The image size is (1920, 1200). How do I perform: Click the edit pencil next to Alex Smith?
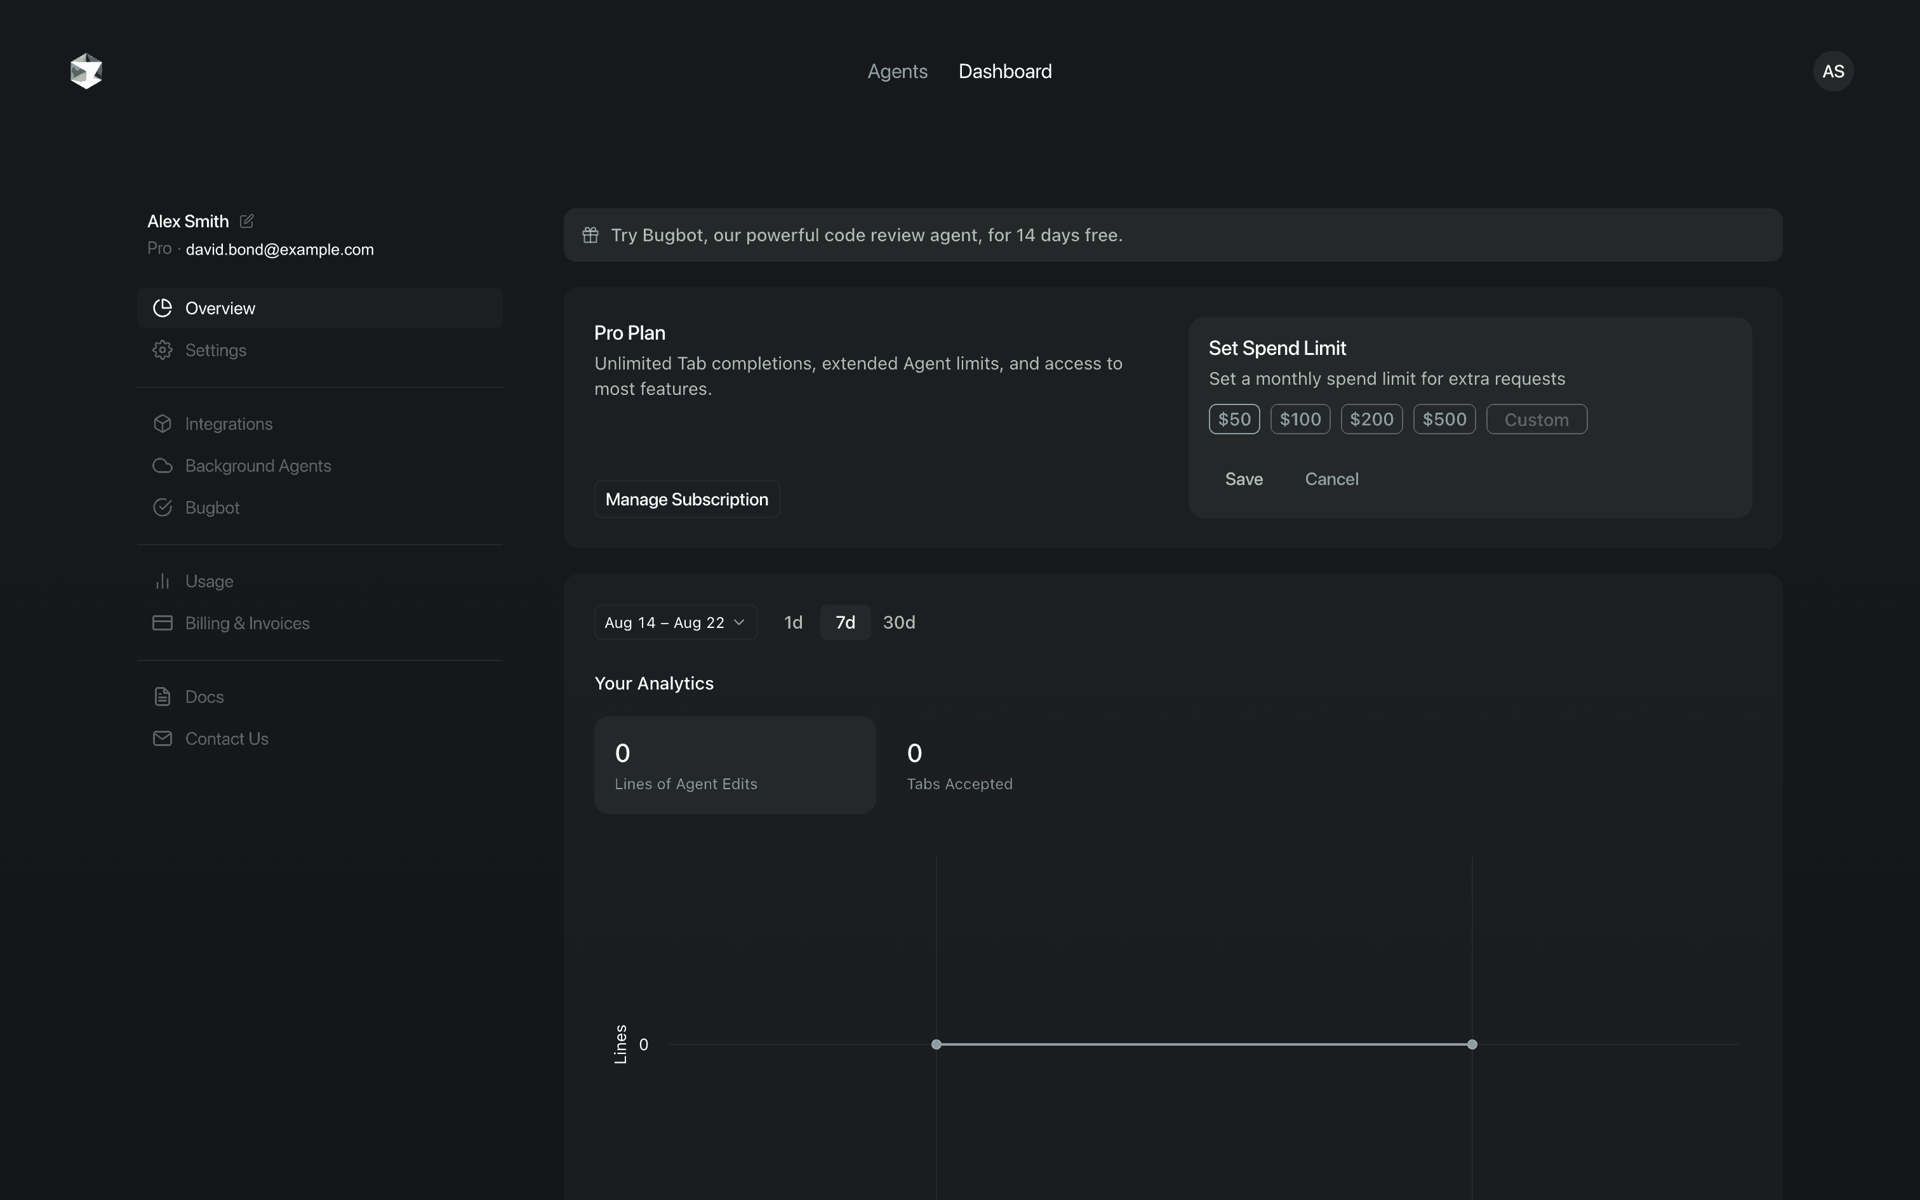[x=247, y=221]
